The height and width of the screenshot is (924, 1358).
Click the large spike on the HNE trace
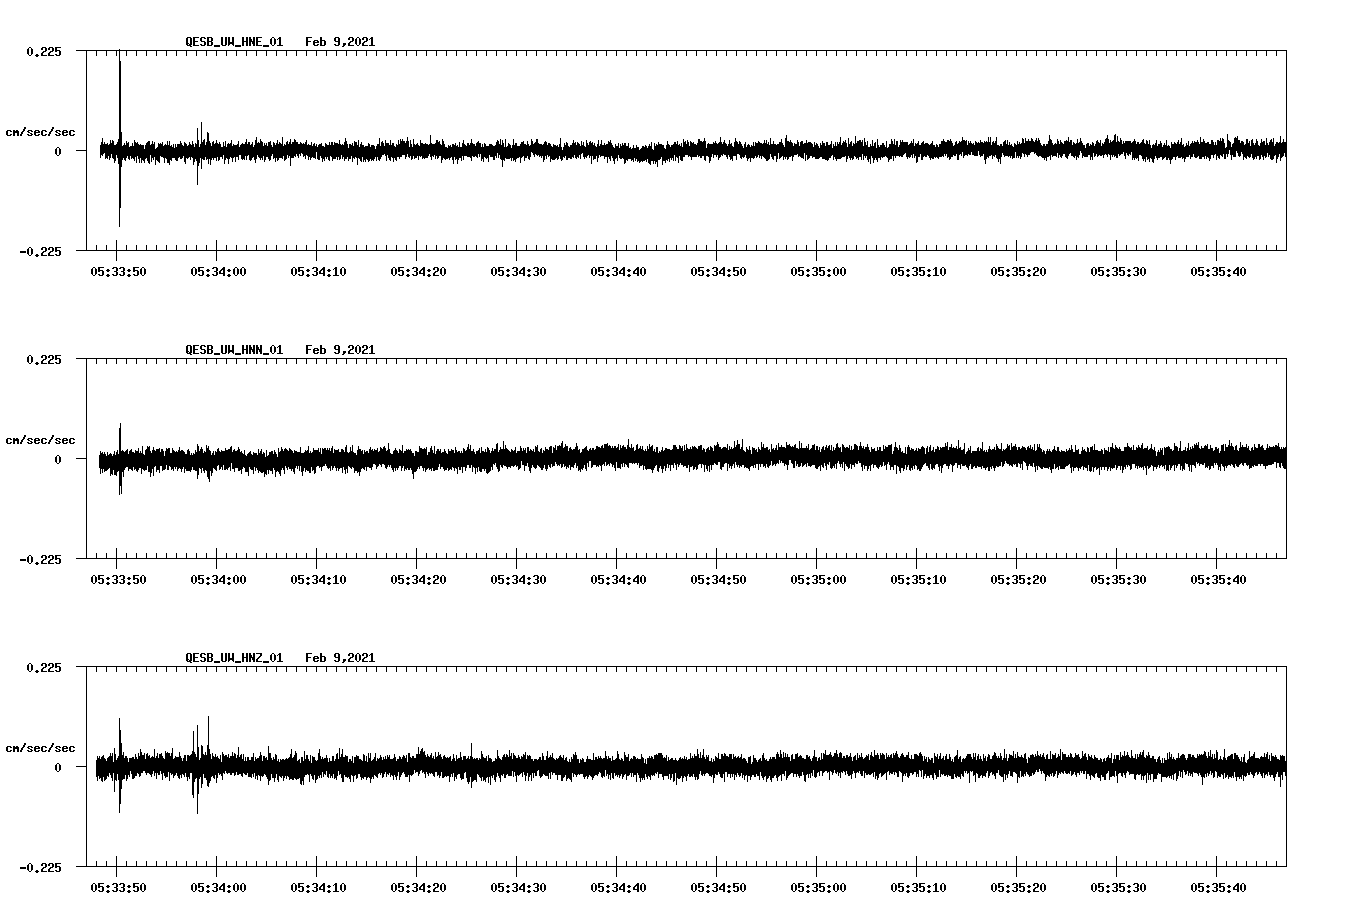pos(121,140)
